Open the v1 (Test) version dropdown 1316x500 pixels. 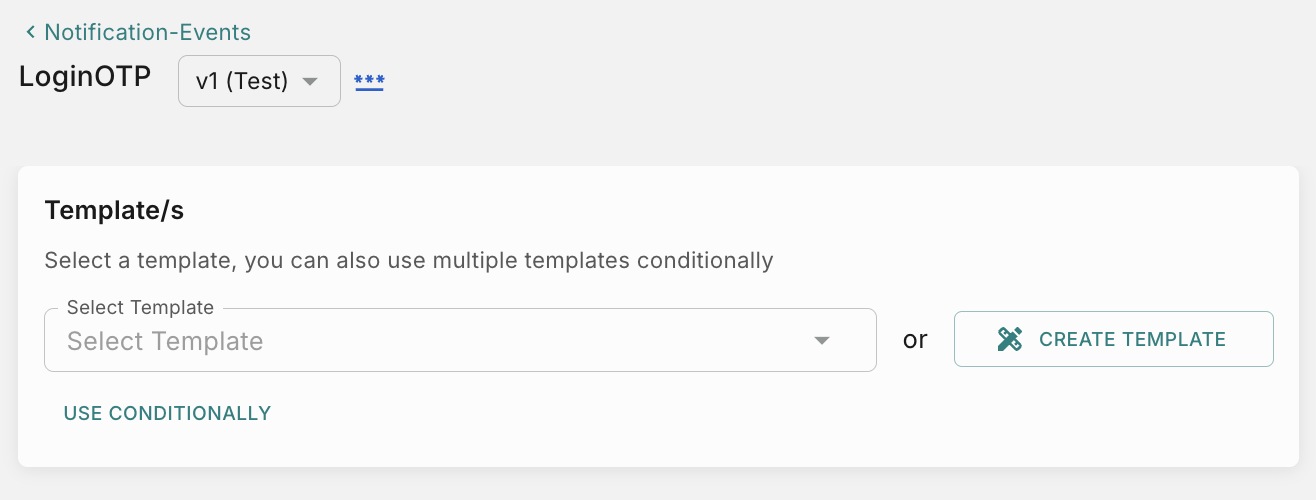pyautogui.click(x=259, y=81)
